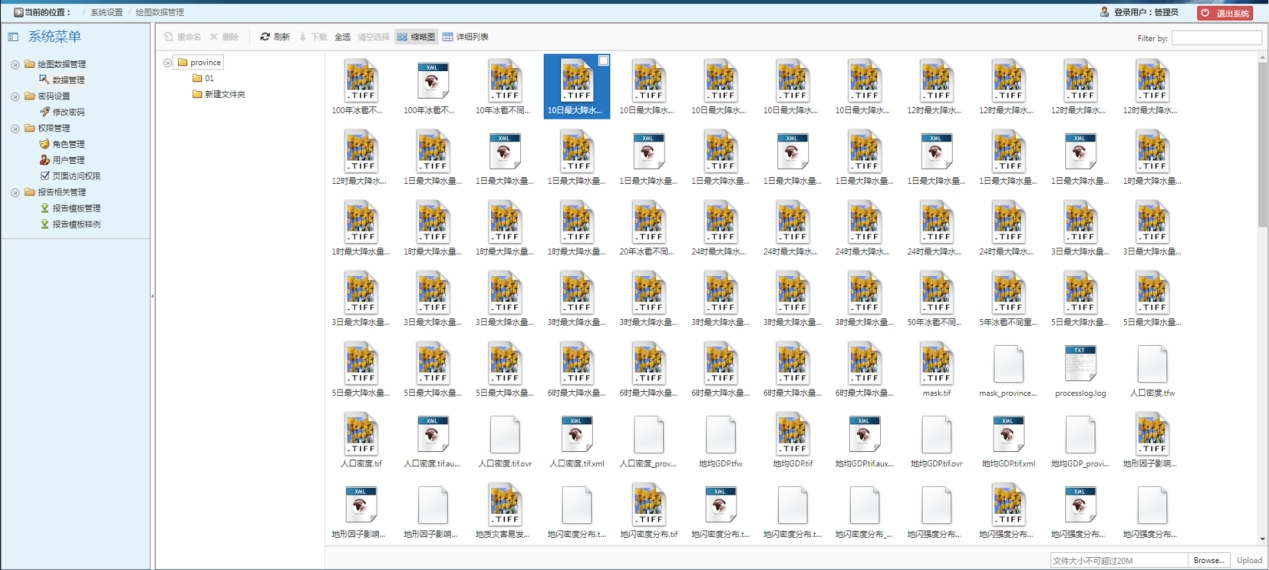Image resolution: width=1269 pixels, height=570 pixels.
Task: Collapse the 绘图数据管理 menu group
Action: [15, 64]
